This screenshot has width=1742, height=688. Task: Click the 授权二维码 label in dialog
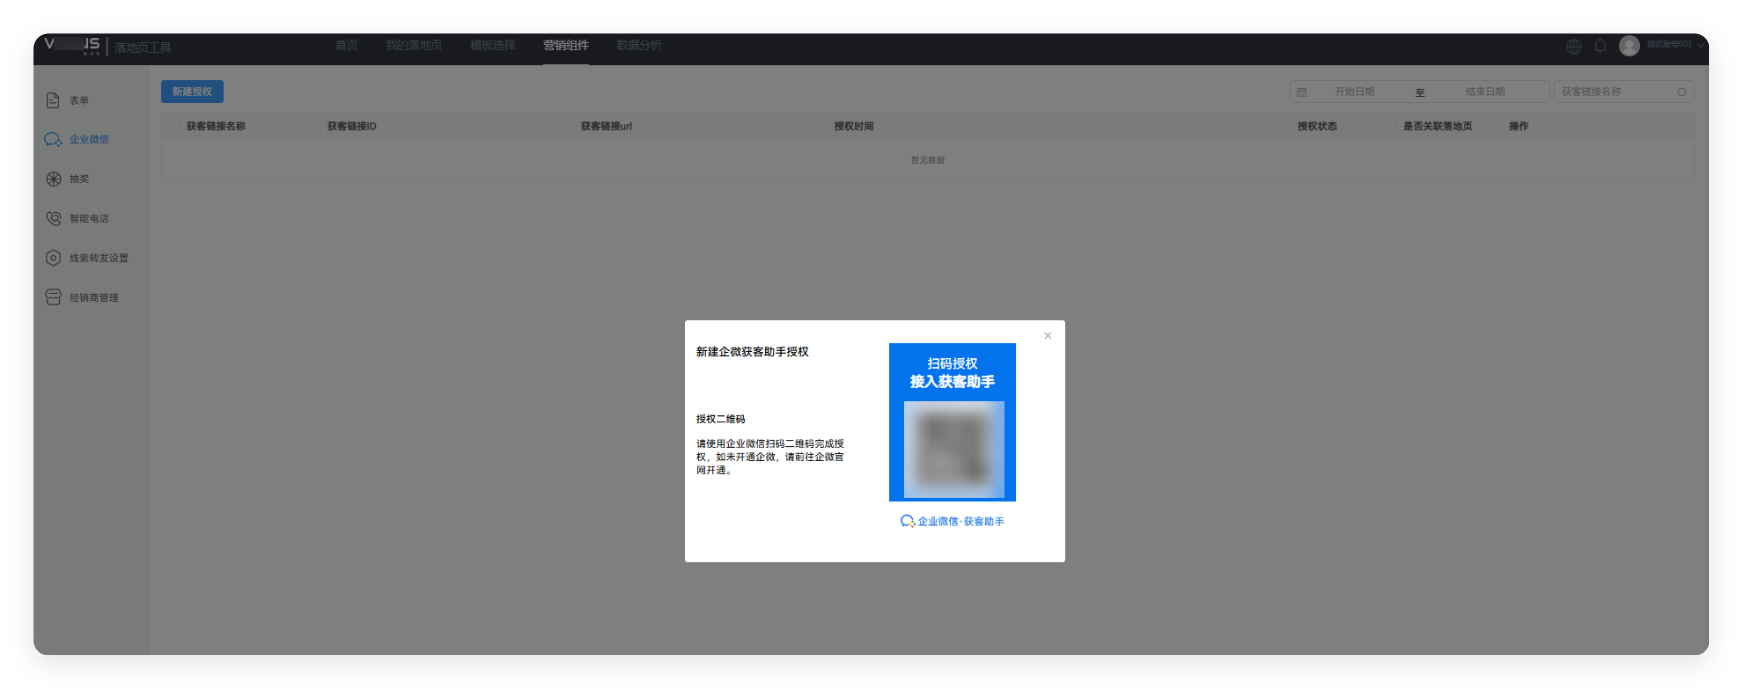(x=721, y=419)
